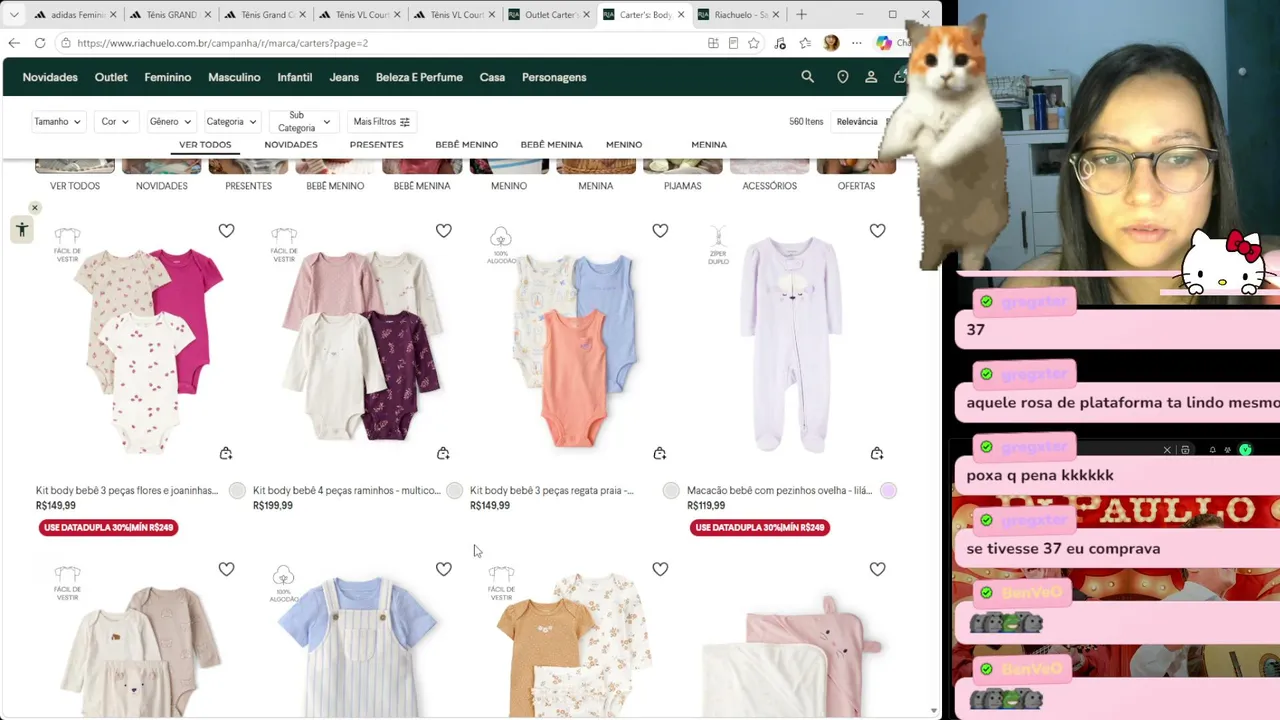1280x720 pixels.
Task: Add this page to browser favorites star
Action: click(x=754, y=43)
